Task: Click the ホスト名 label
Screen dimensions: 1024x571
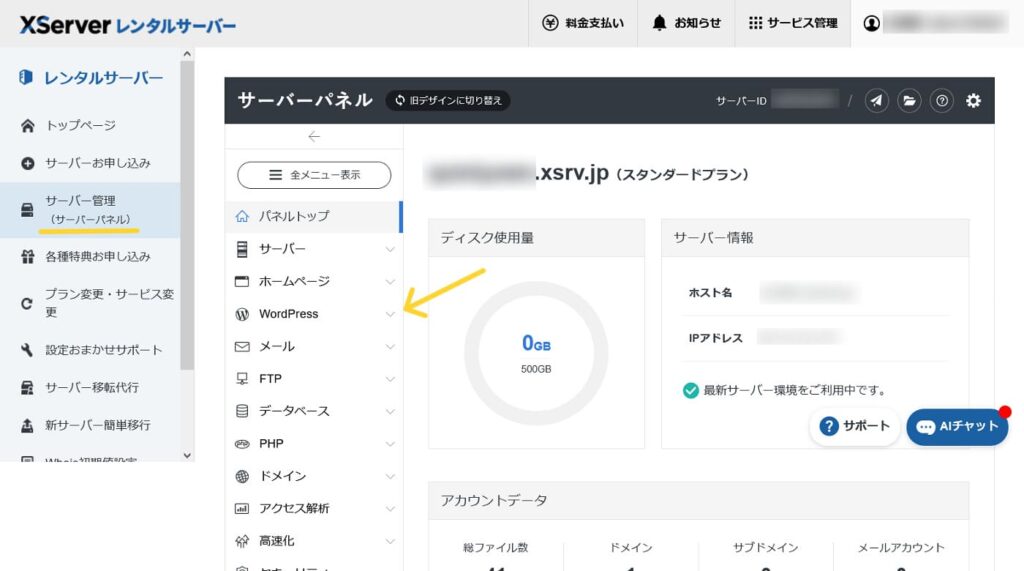Action: (x=710, y=293)
